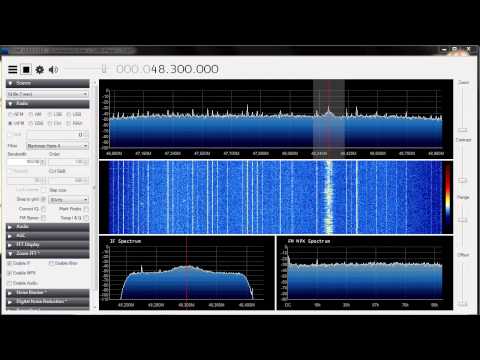Select the LSB mode radio button

coord(50,114)
